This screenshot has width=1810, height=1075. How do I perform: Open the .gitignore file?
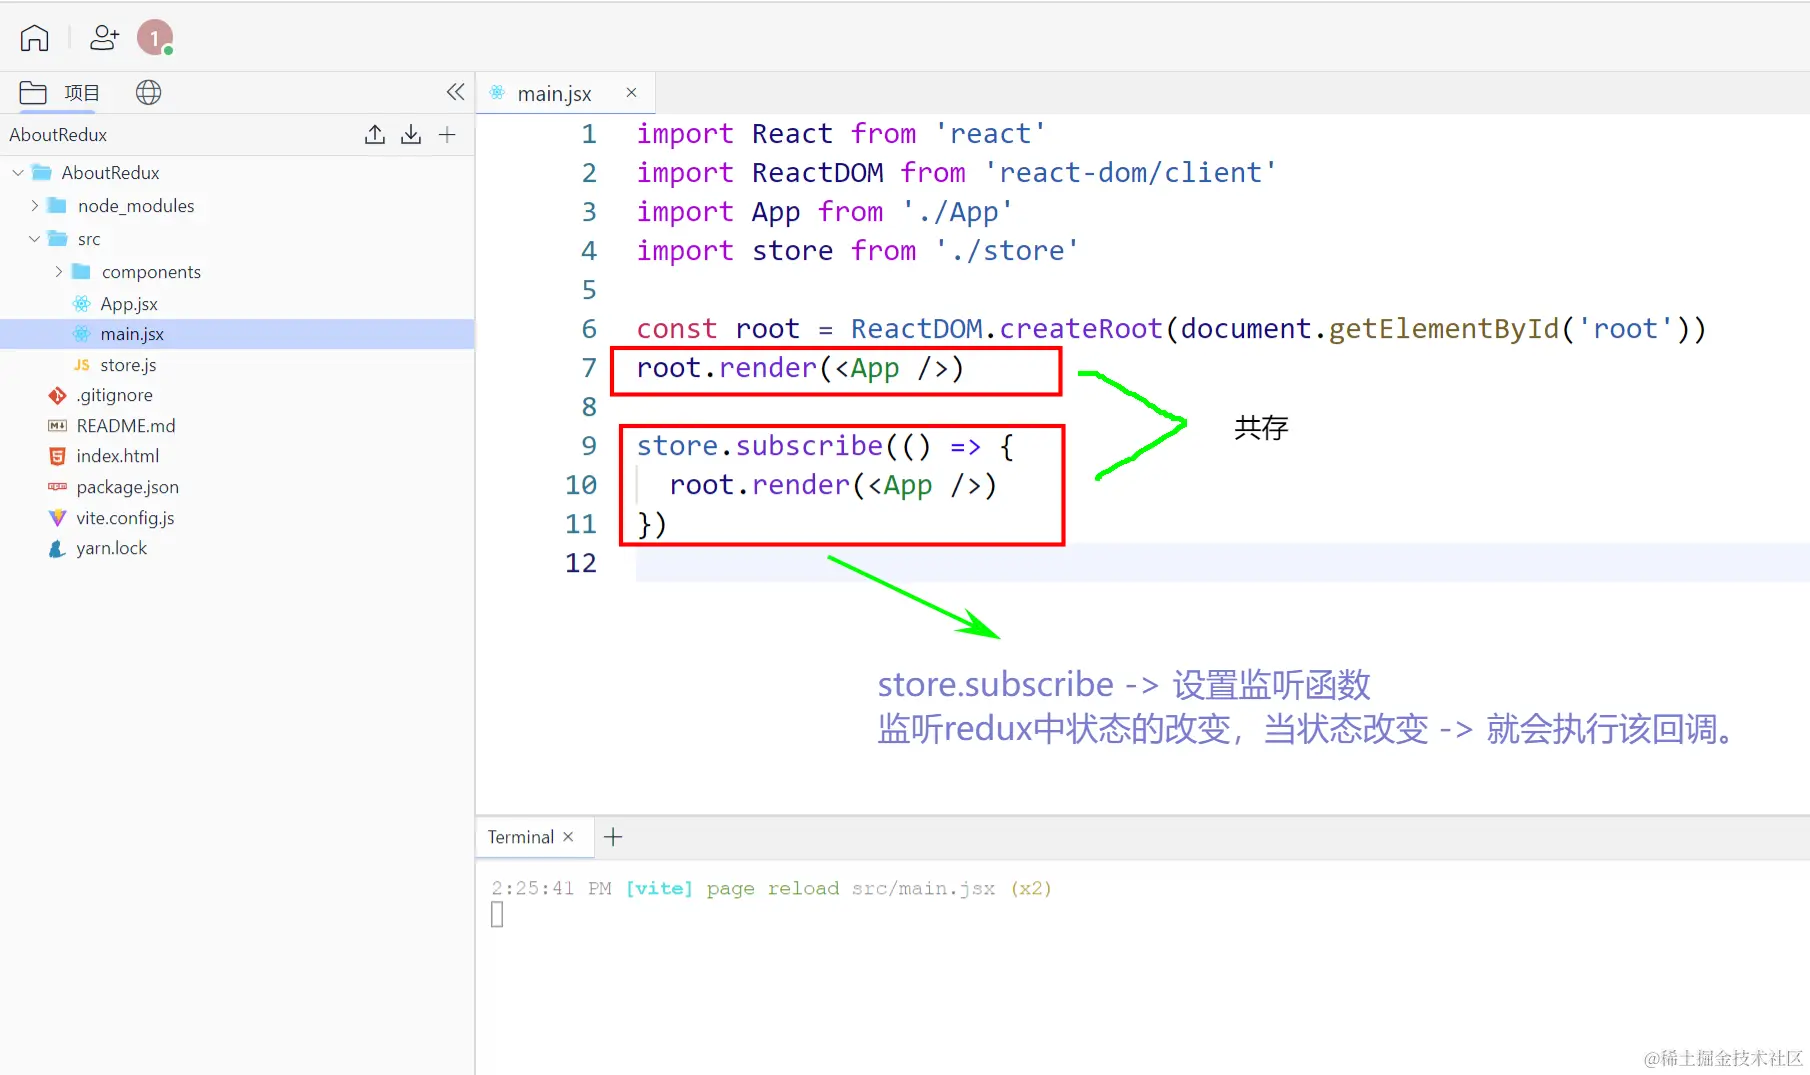click(115, 396)
